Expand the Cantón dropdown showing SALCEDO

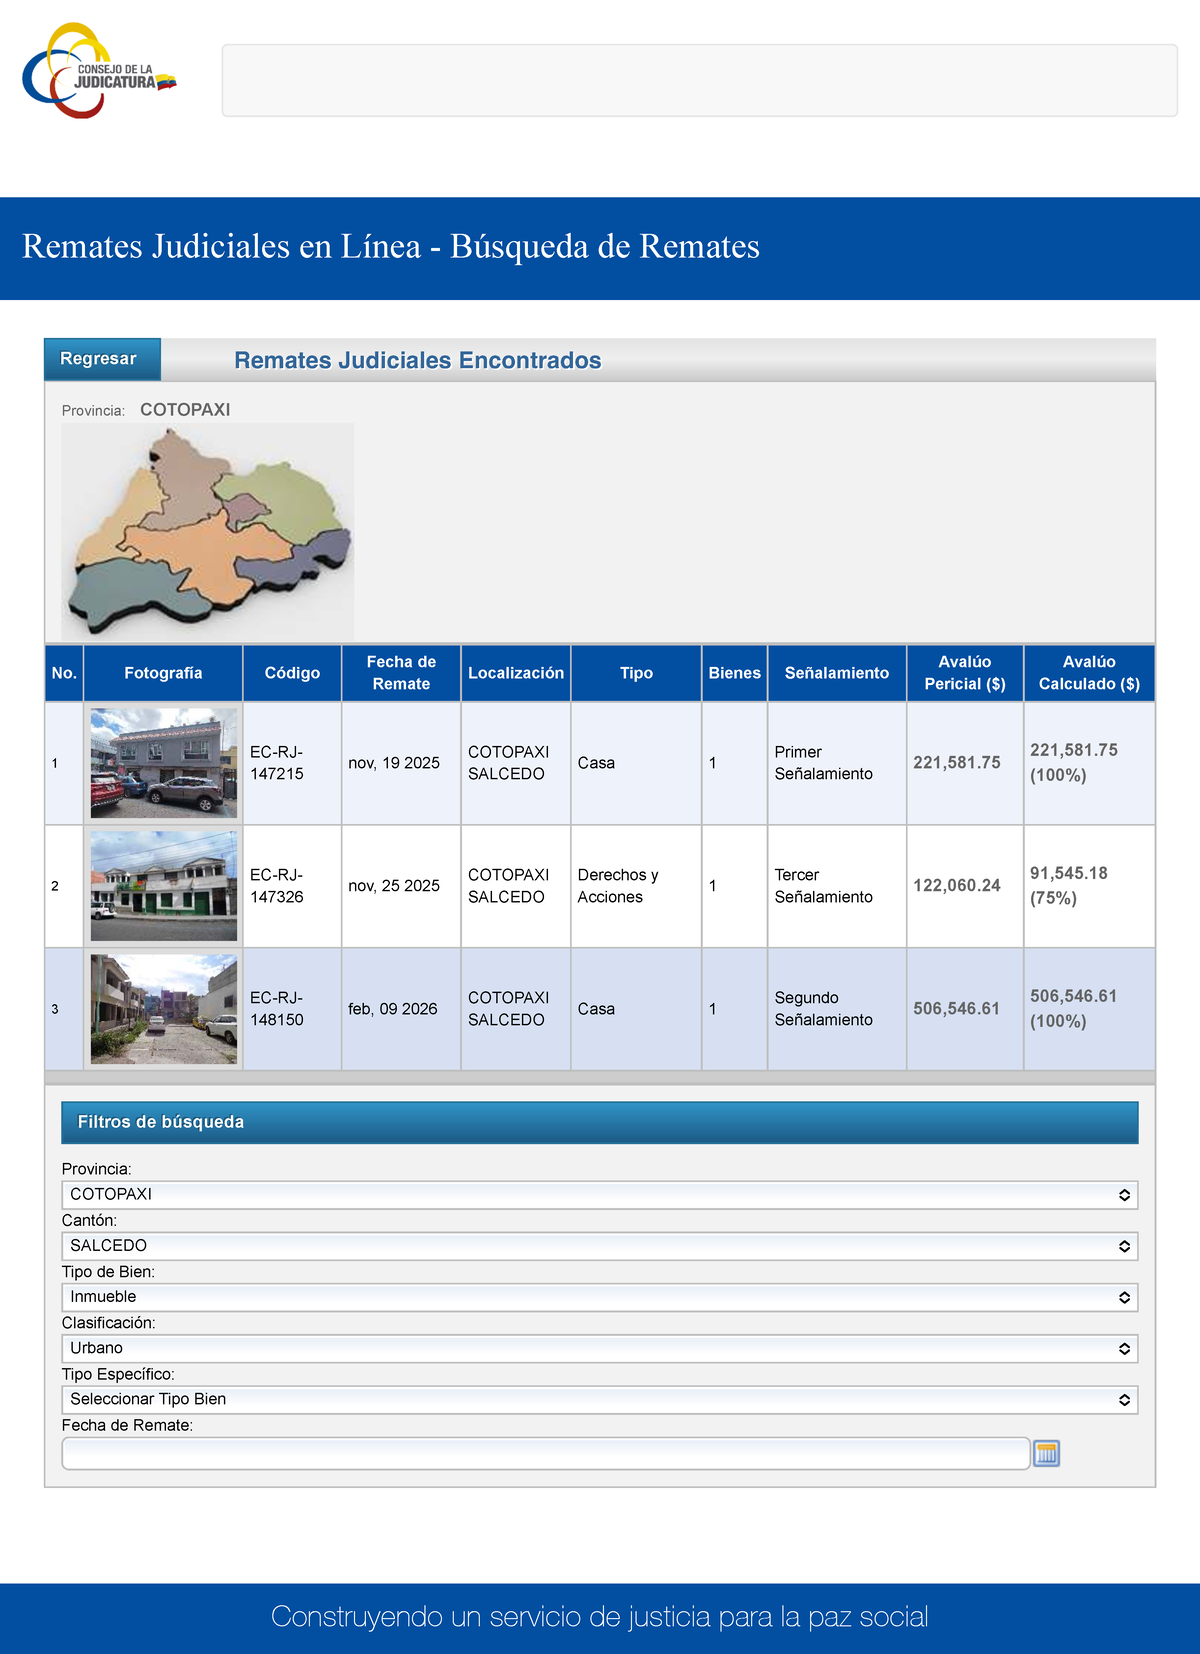pyautogui.click(x=600, y=1246)
